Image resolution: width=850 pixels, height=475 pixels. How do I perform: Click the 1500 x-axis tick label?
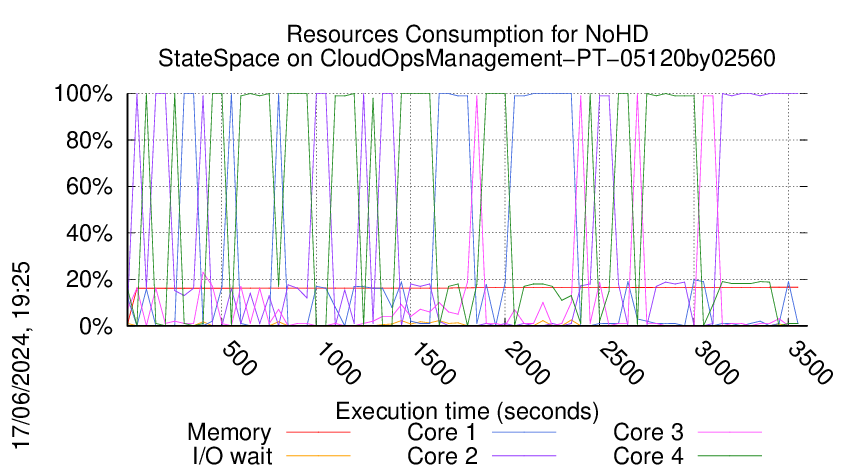pyautogui.click(x=432, y=363)
